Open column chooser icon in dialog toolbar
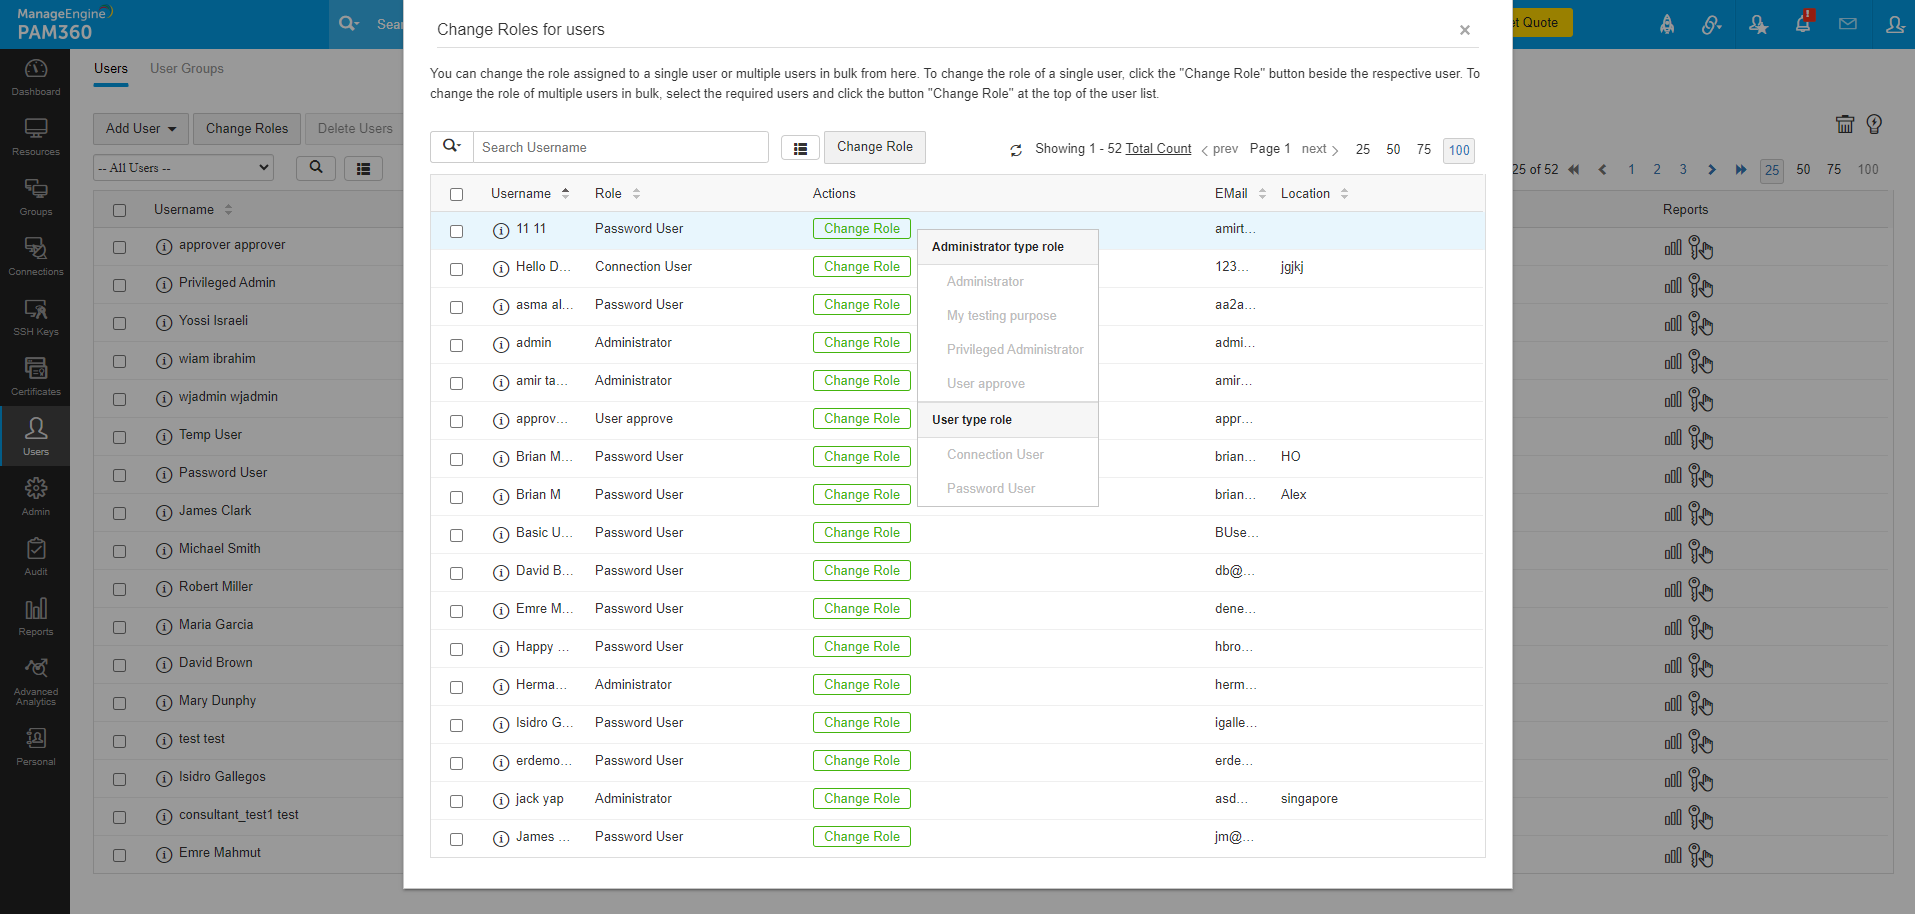Screen dimensions: 1915x914 click(x=800, y=148)
